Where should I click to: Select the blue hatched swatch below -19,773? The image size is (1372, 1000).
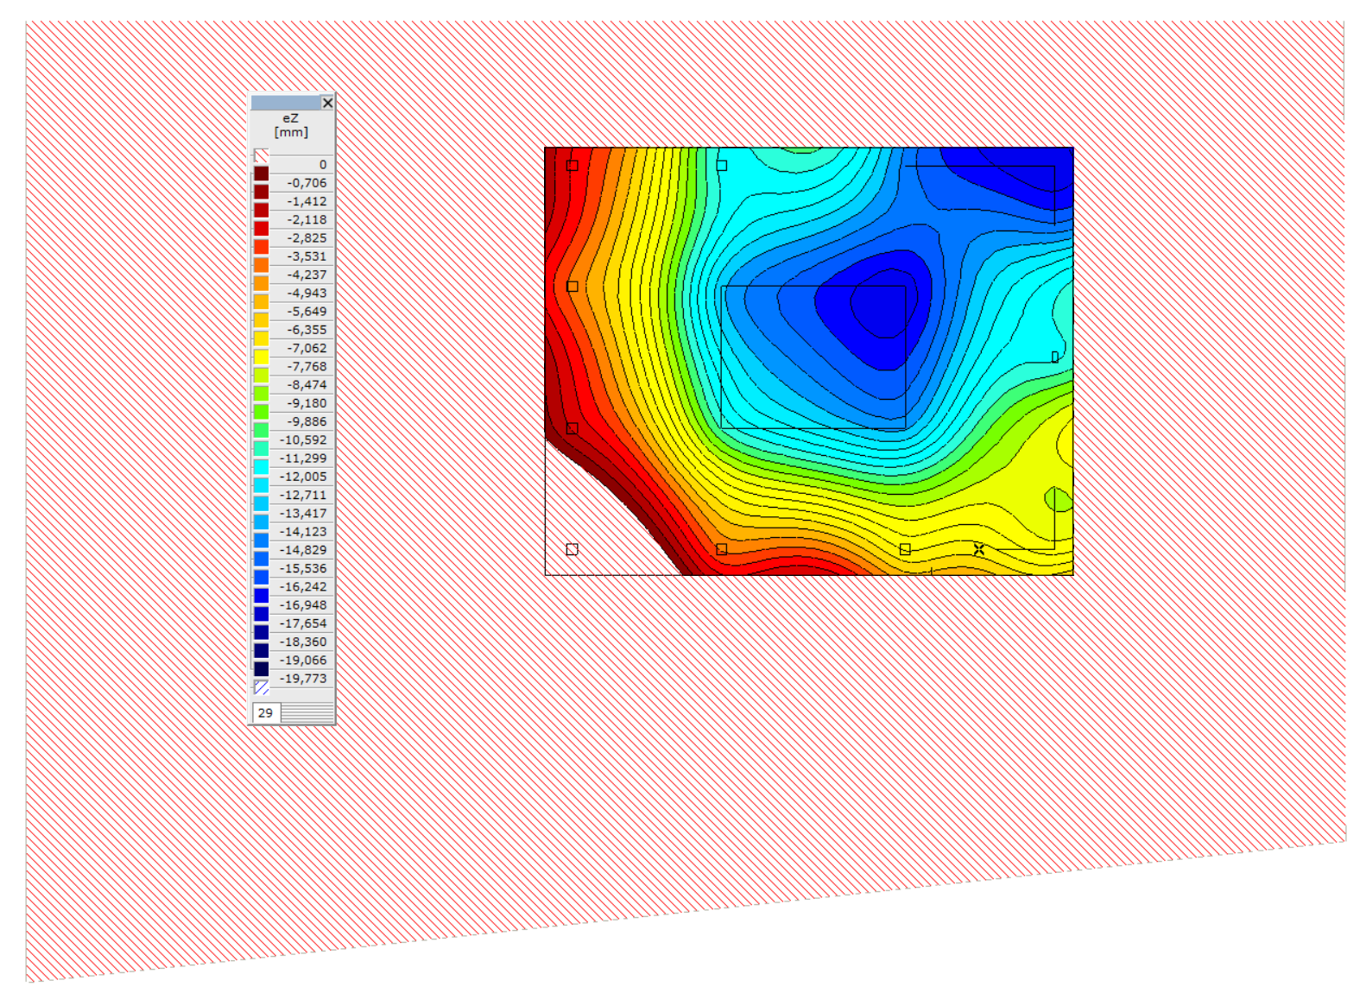click(x=261, y=687)
